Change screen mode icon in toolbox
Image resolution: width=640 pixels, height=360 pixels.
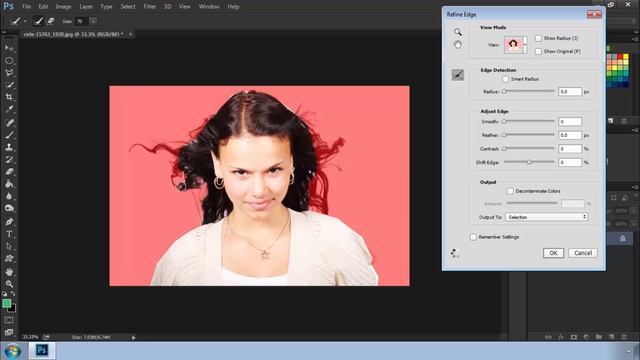click(x=9, y=332)
